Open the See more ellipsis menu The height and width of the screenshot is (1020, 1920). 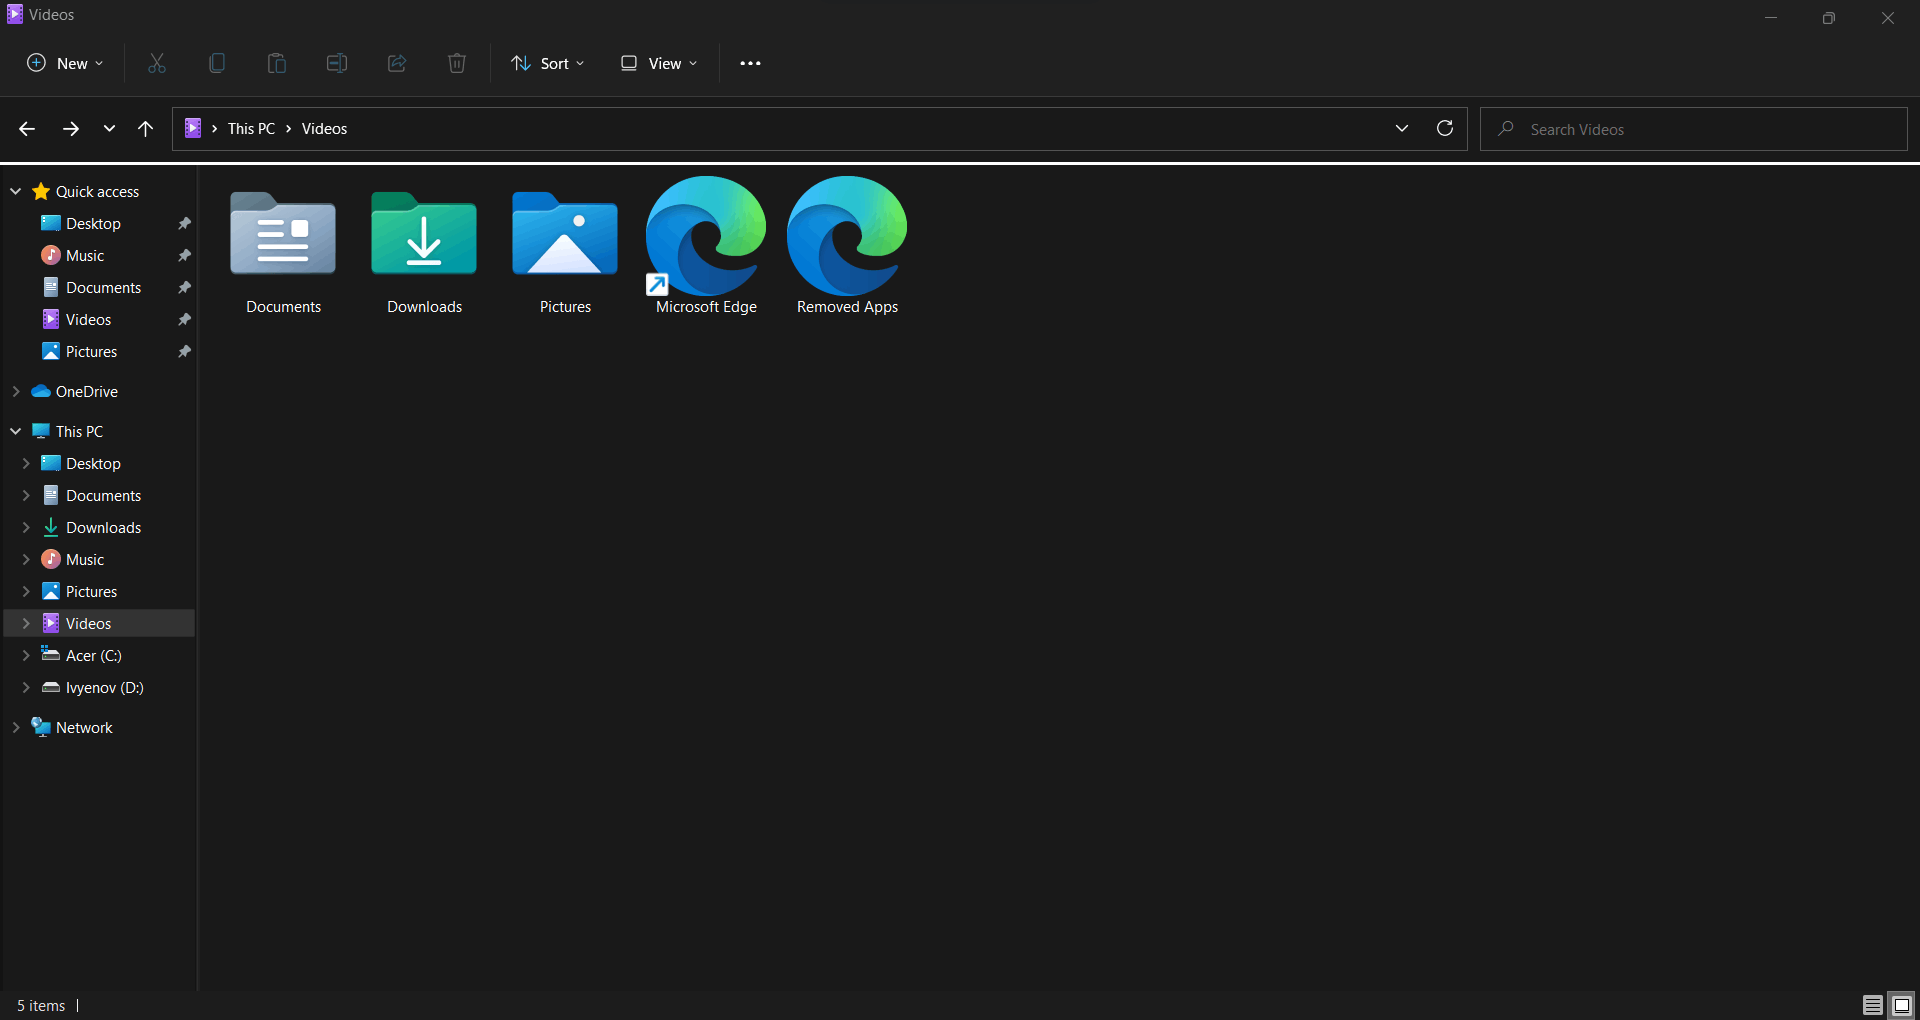750,63
